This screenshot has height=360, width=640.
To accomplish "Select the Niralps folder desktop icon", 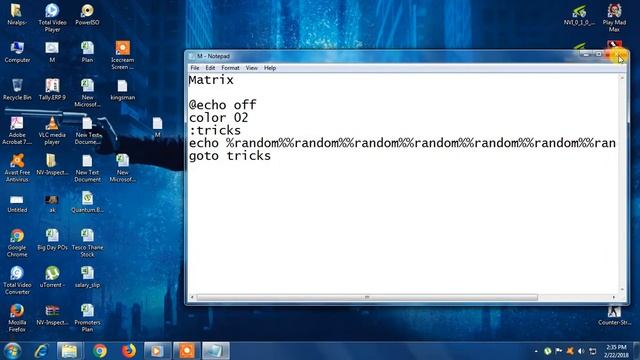I will point(17,14).
